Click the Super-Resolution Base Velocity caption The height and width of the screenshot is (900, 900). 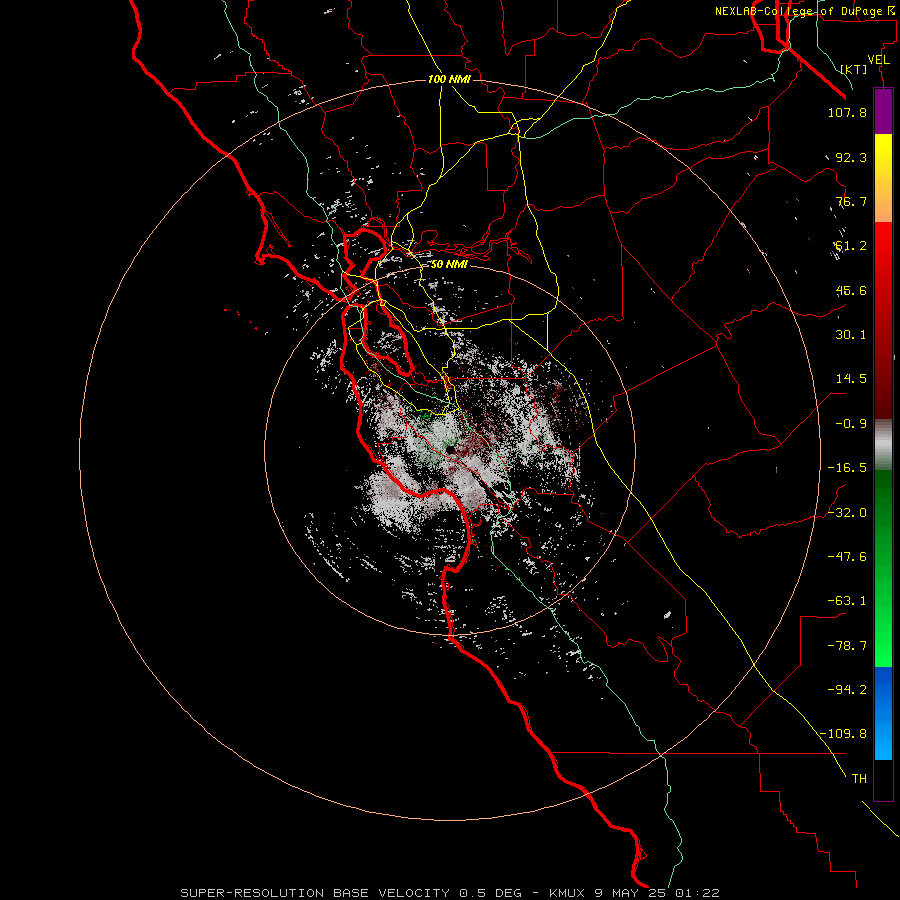[450, 893]
